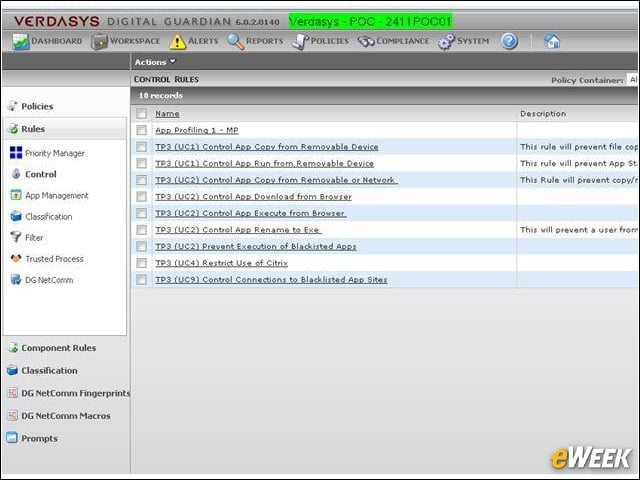This screenshot has height=480, width=640.
Task: Check the Control App Execute from Browser row
Action: point(142,213)
